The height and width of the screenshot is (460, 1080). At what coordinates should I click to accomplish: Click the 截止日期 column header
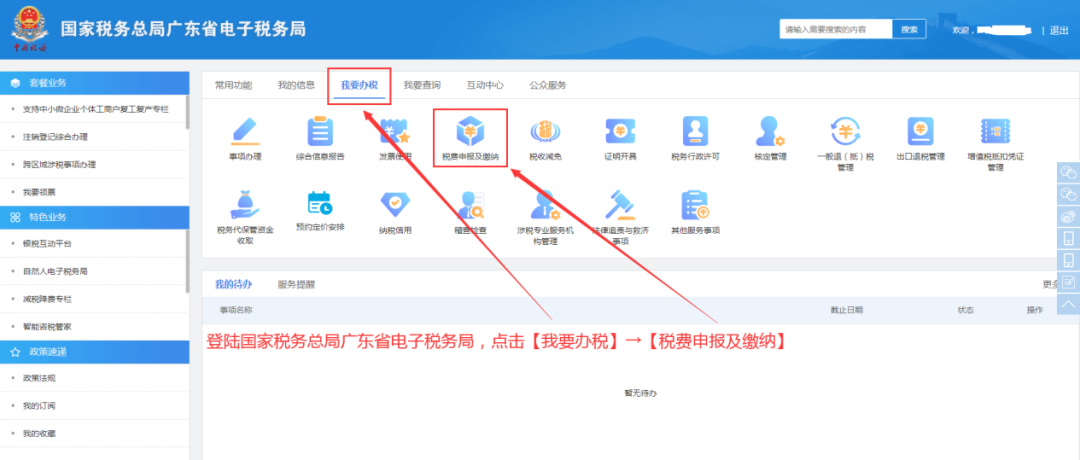(847, 310)
